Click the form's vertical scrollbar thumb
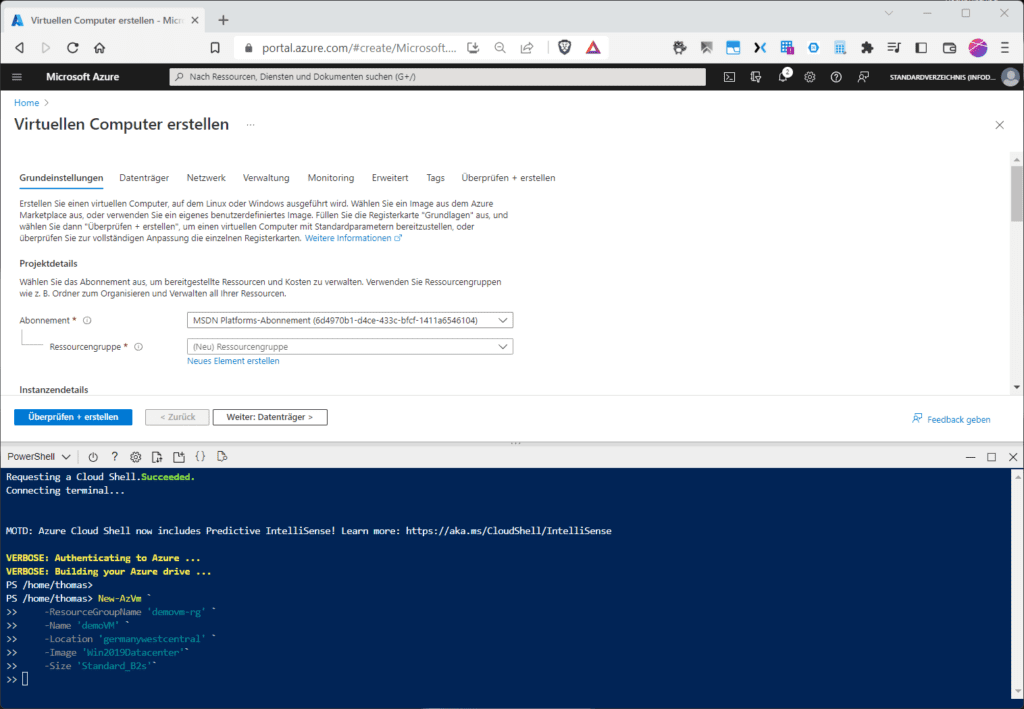1024x709 pixels. 1017,194
